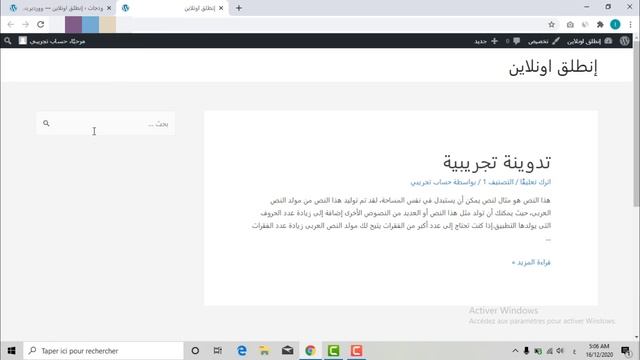
Task: Open the green Camtasia app on taskbar
Action: (x=333, y=351)
